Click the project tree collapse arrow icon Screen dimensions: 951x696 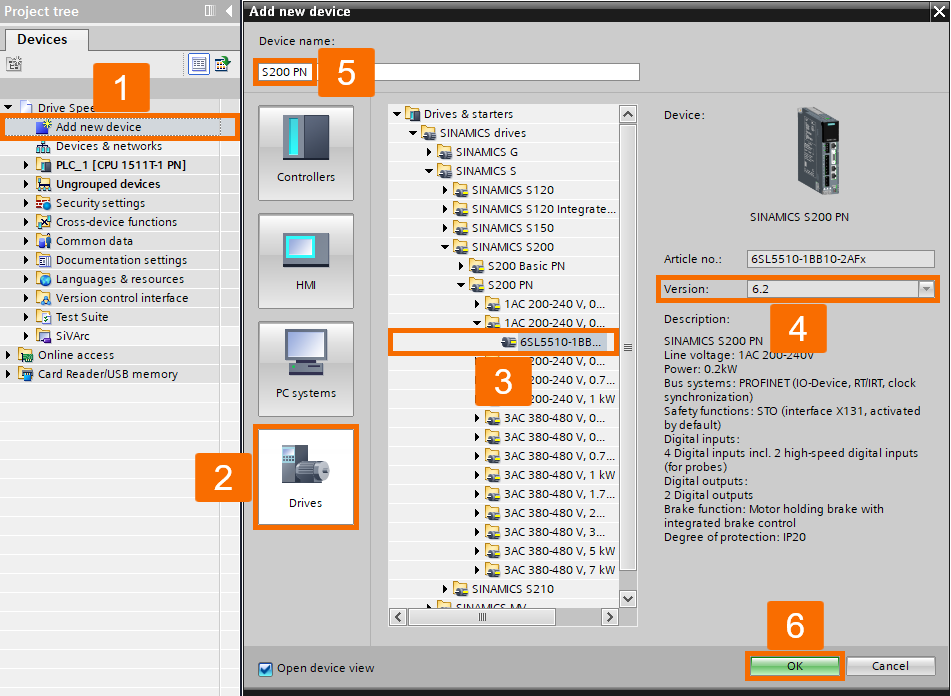coord(229,11)
